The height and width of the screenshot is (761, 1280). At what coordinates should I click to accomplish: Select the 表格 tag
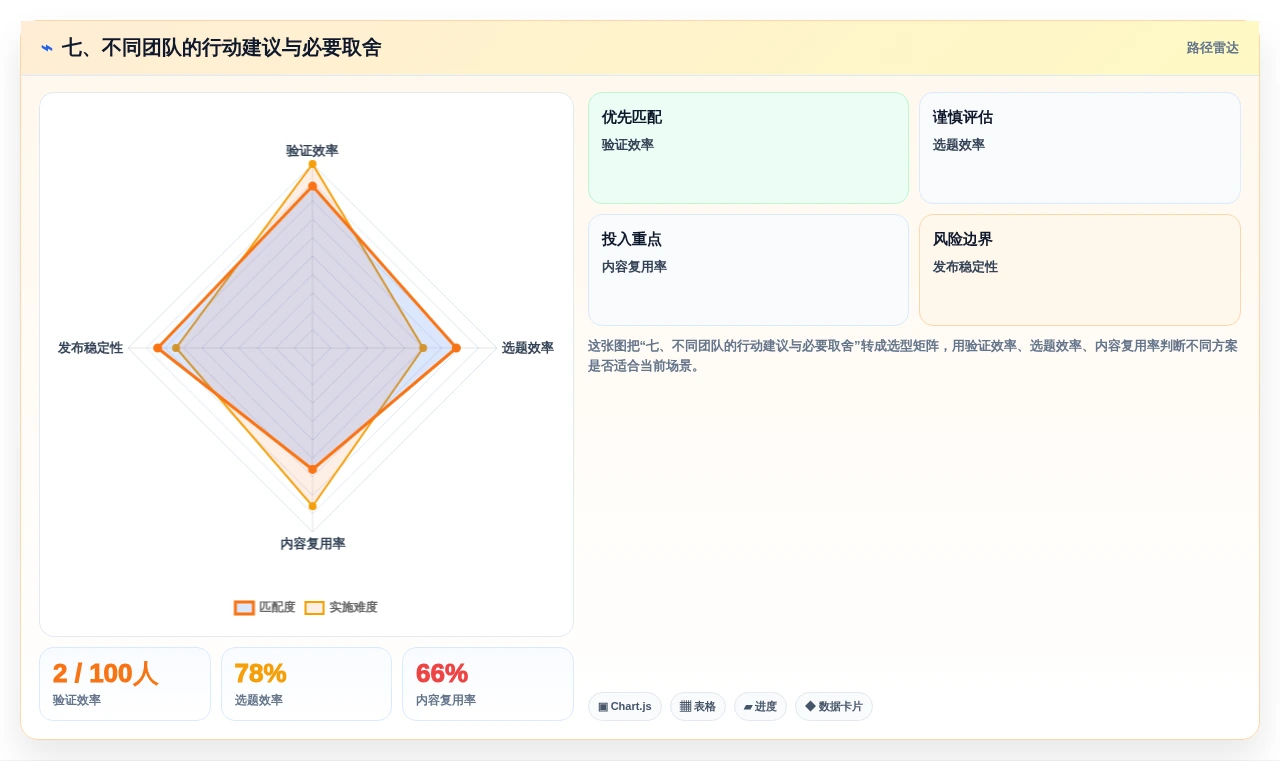point(698,707)
